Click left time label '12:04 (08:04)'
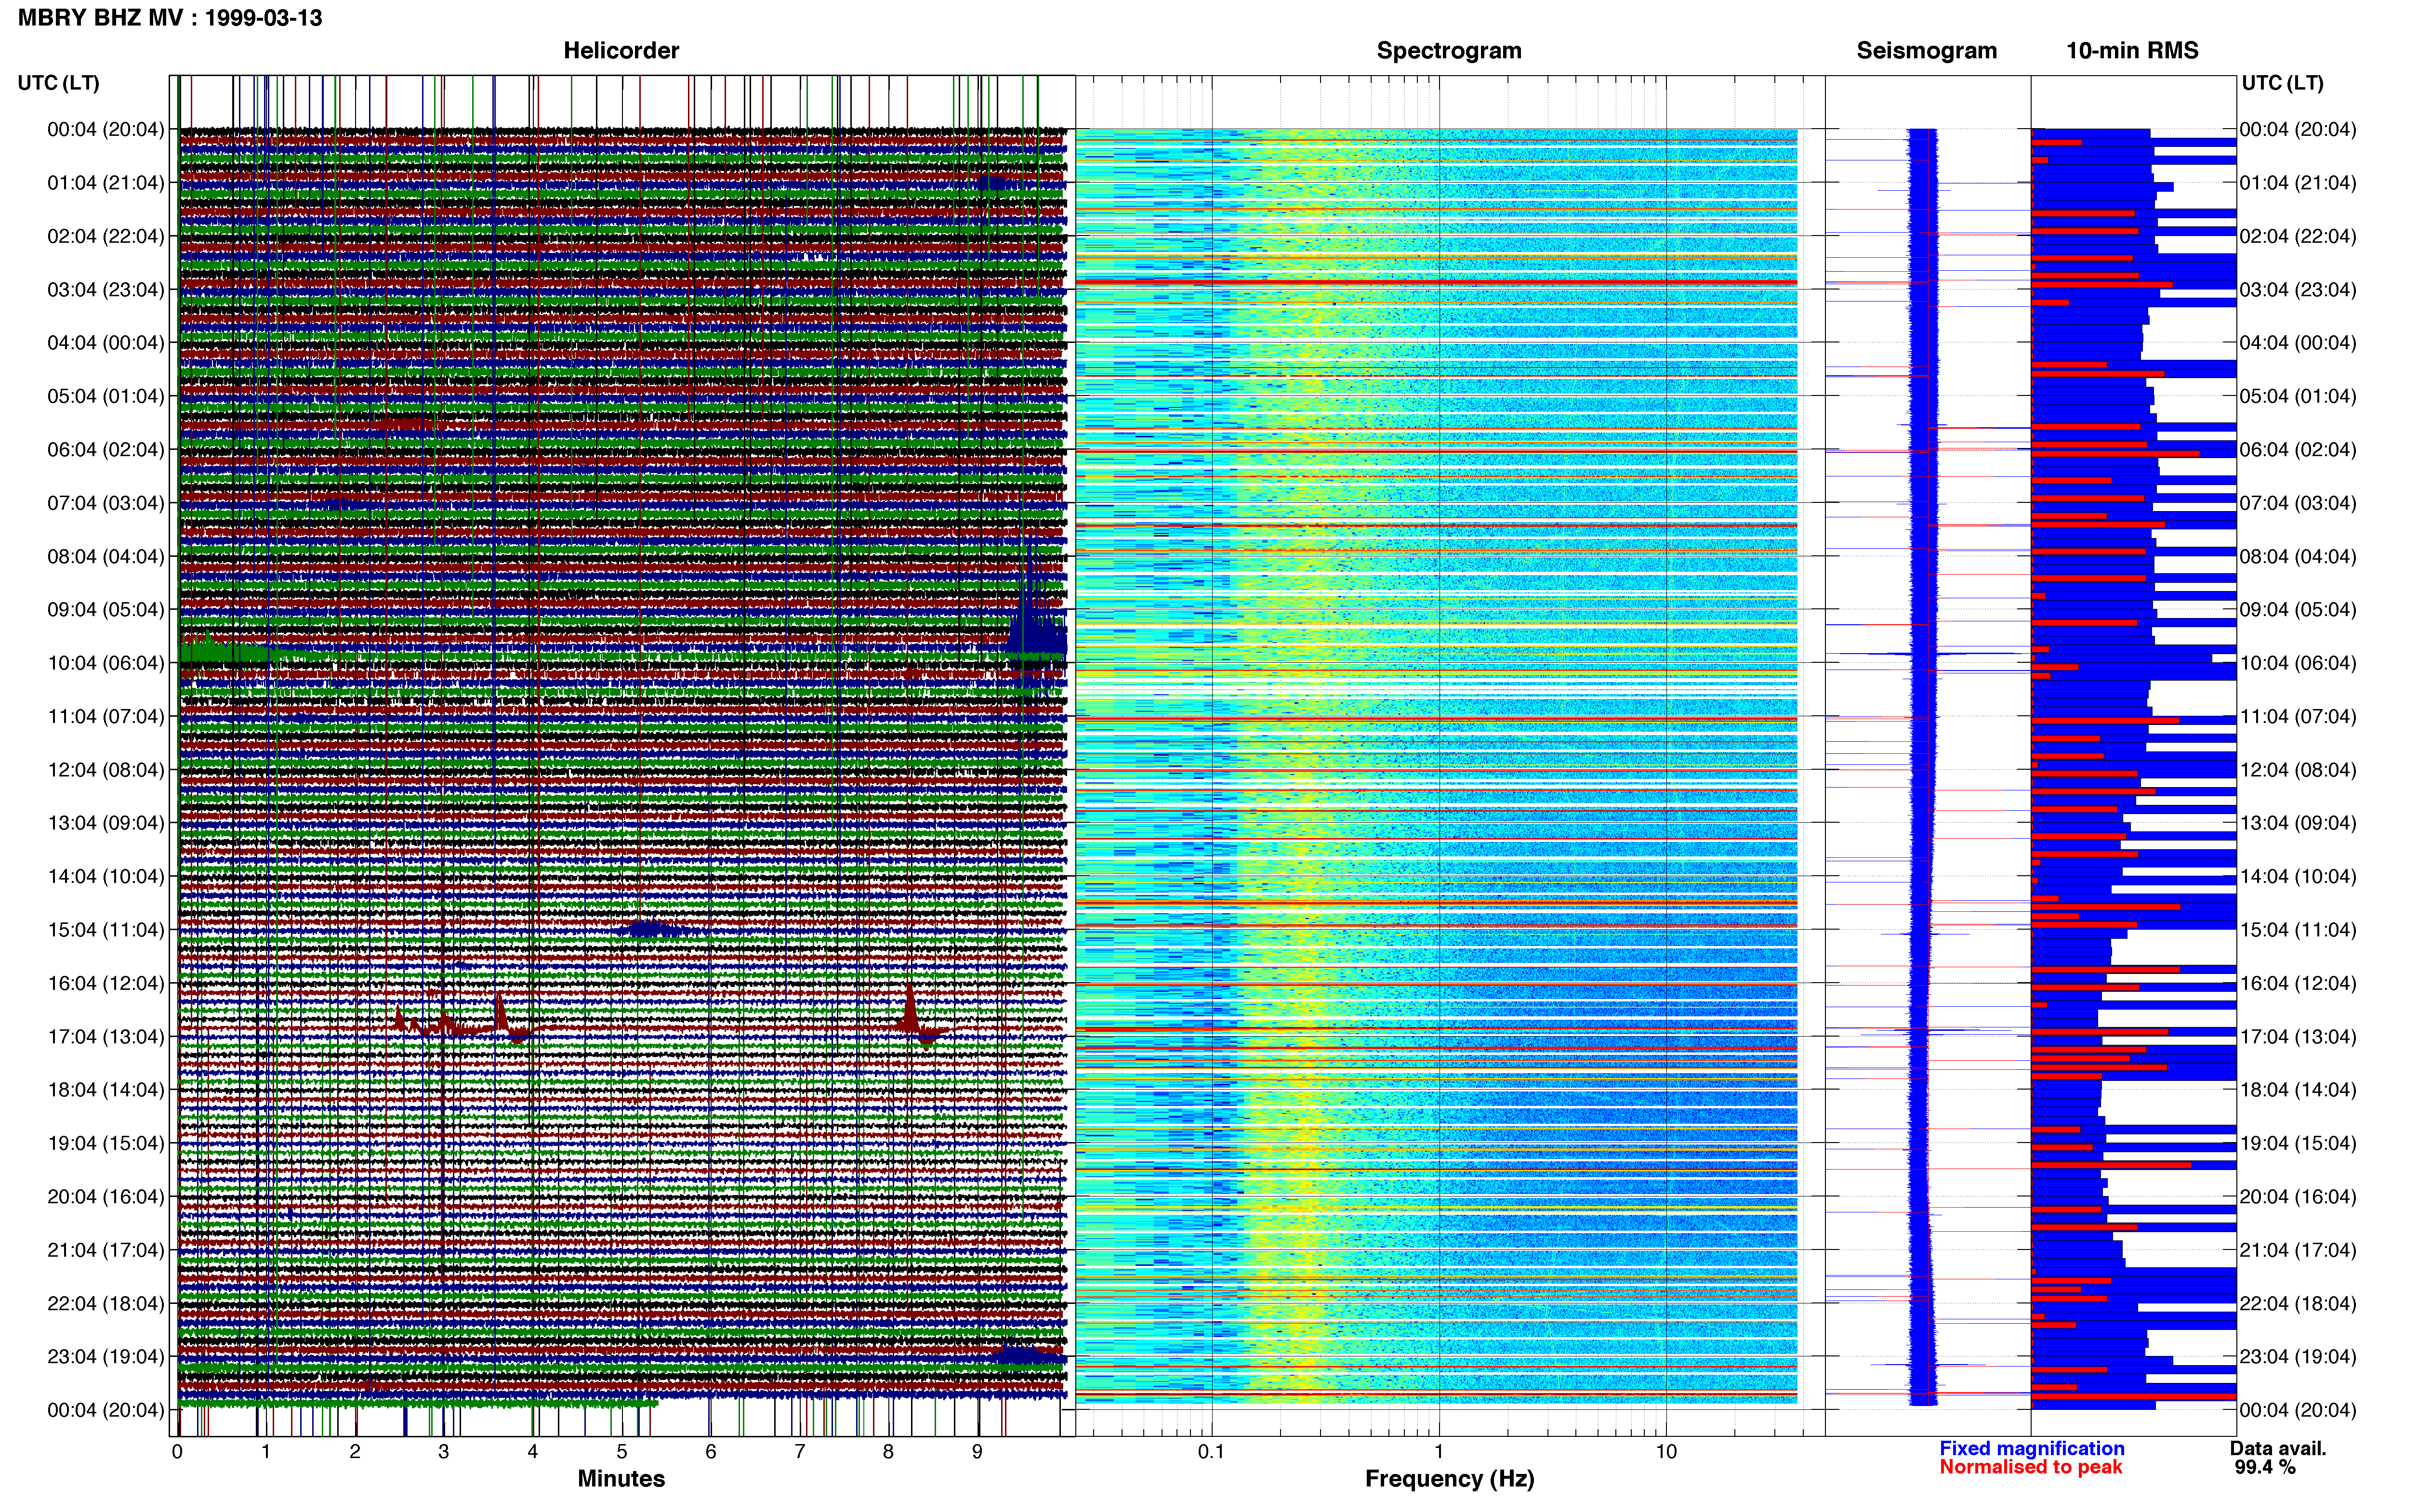This screenshot has width=2418, height=1512. click(x=106, y=770)
